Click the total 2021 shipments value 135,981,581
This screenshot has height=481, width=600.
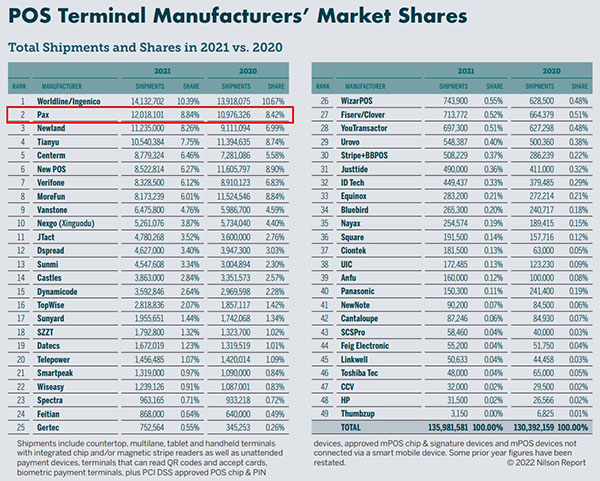point(448,427)
